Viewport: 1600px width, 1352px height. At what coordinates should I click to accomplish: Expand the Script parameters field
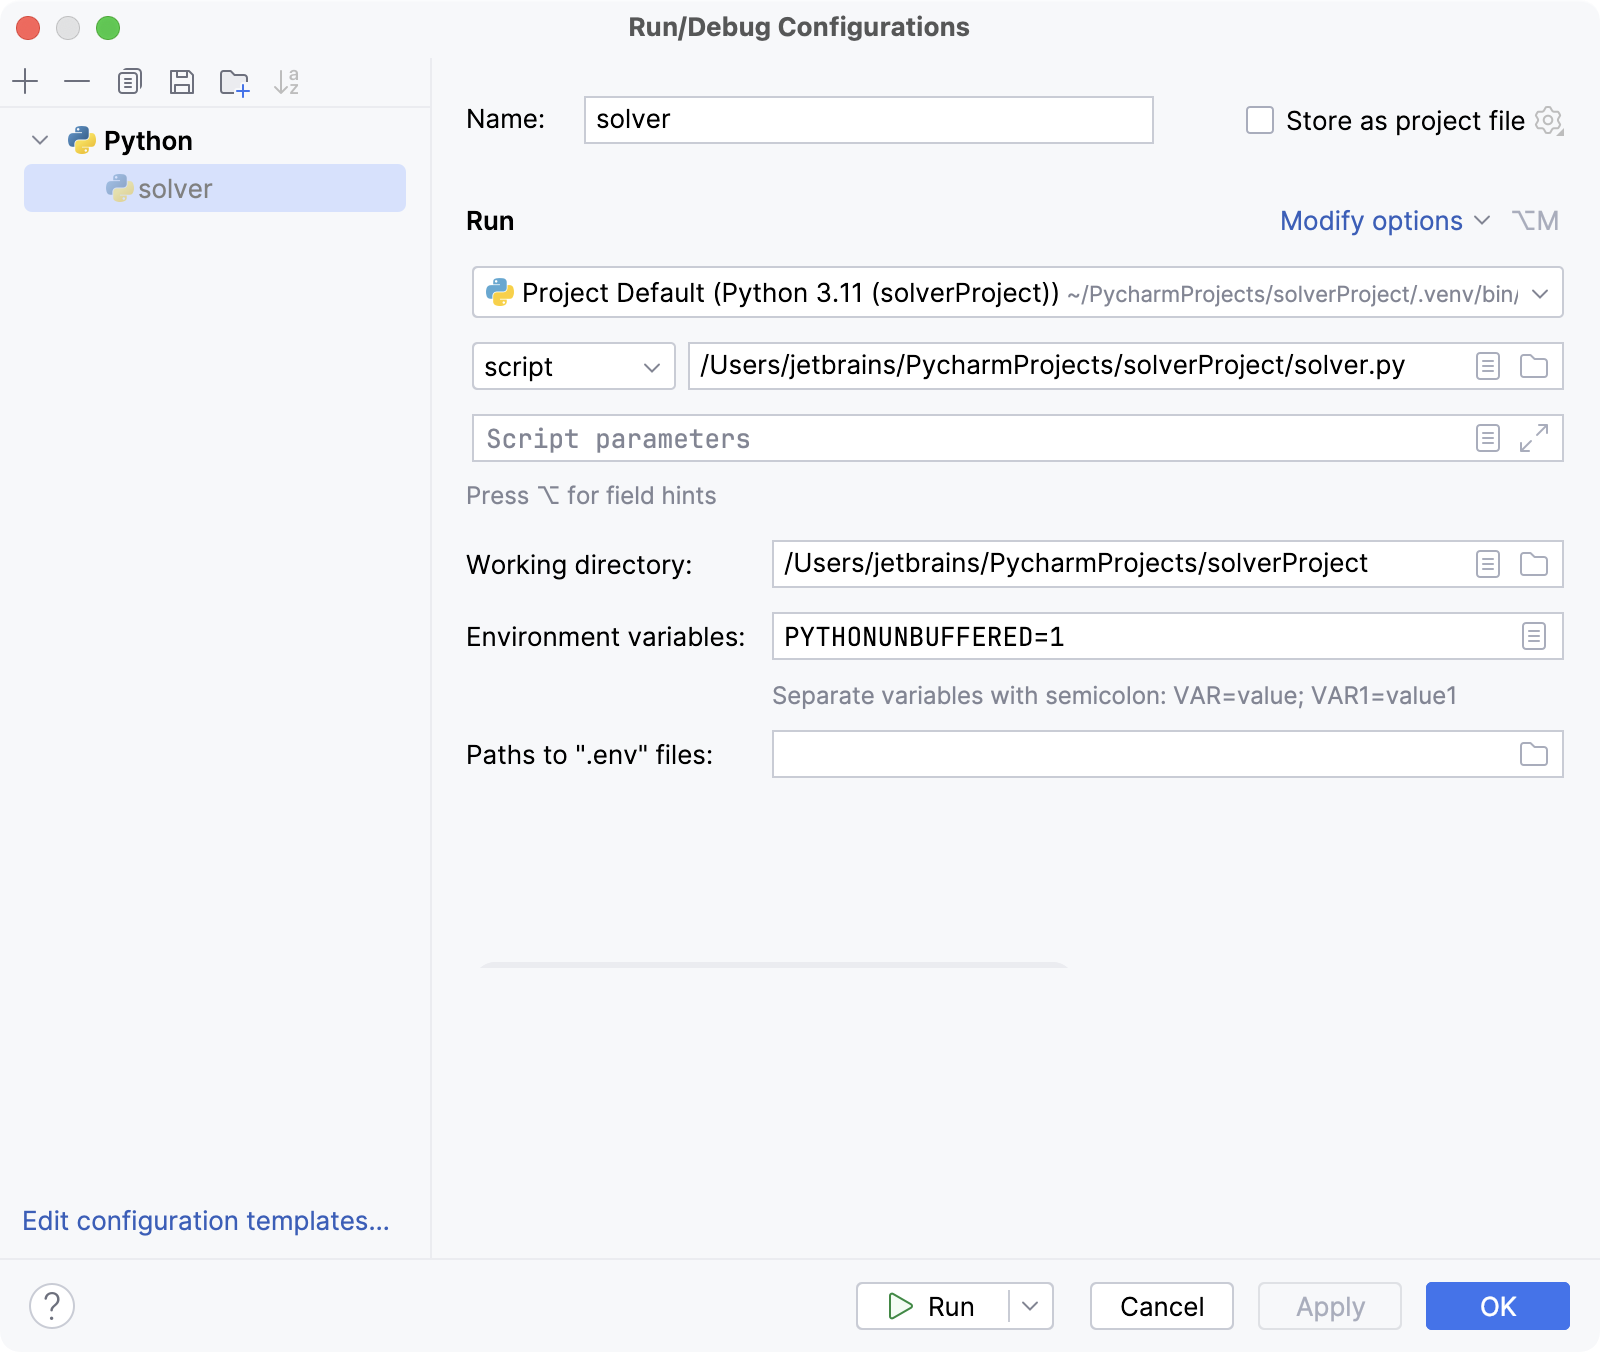1533,438
